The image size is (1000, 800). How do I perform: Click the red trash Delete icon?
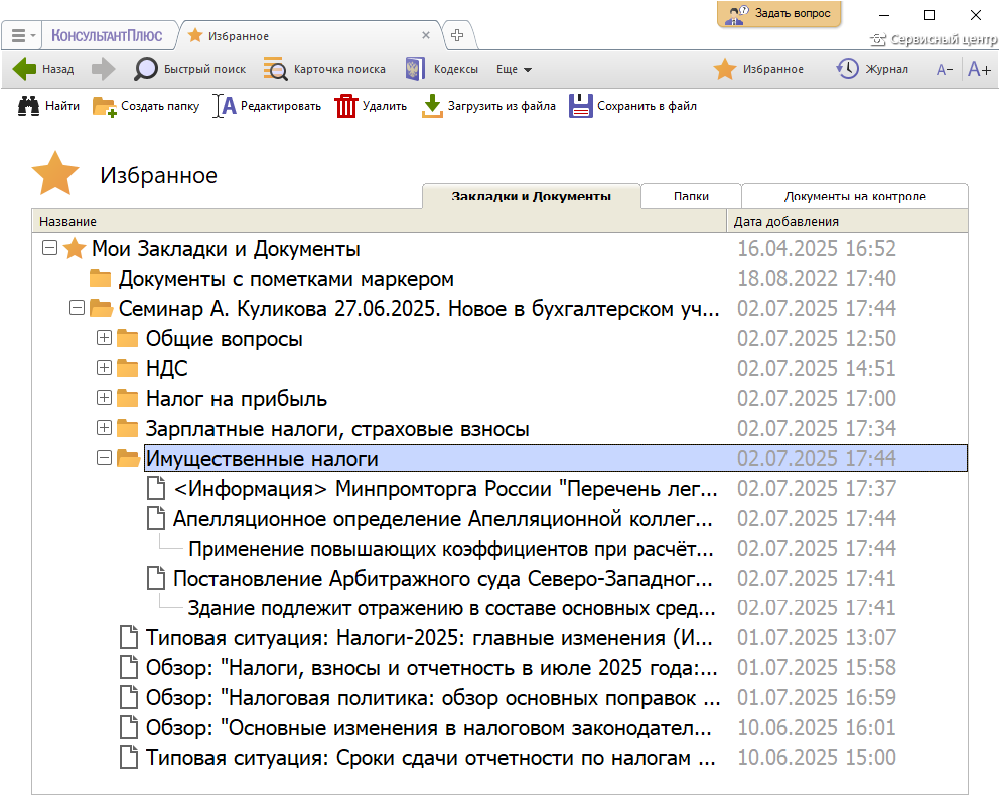pyautogui.click(x=346, y=106)
